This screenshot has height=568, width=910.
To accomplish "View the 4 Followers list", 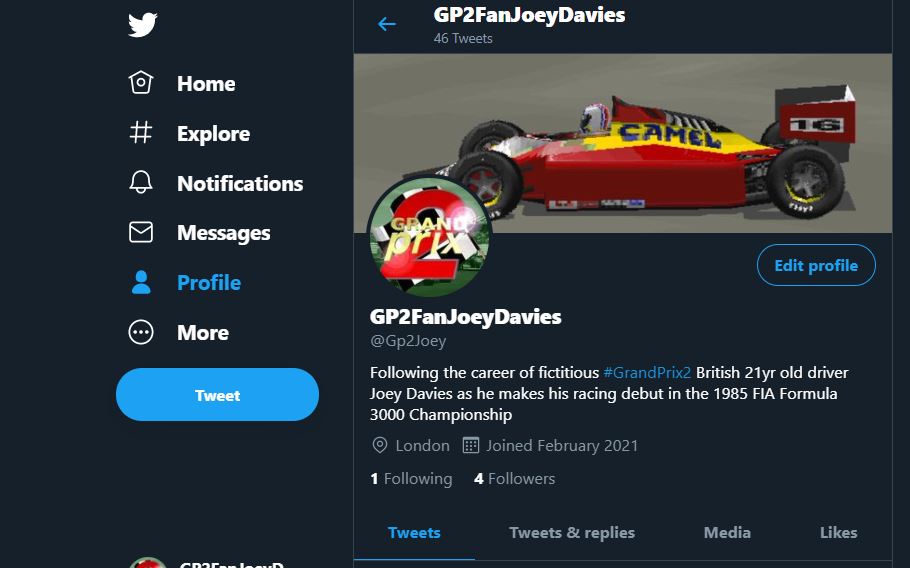I will pyautogui.click(x=514, y=479).
